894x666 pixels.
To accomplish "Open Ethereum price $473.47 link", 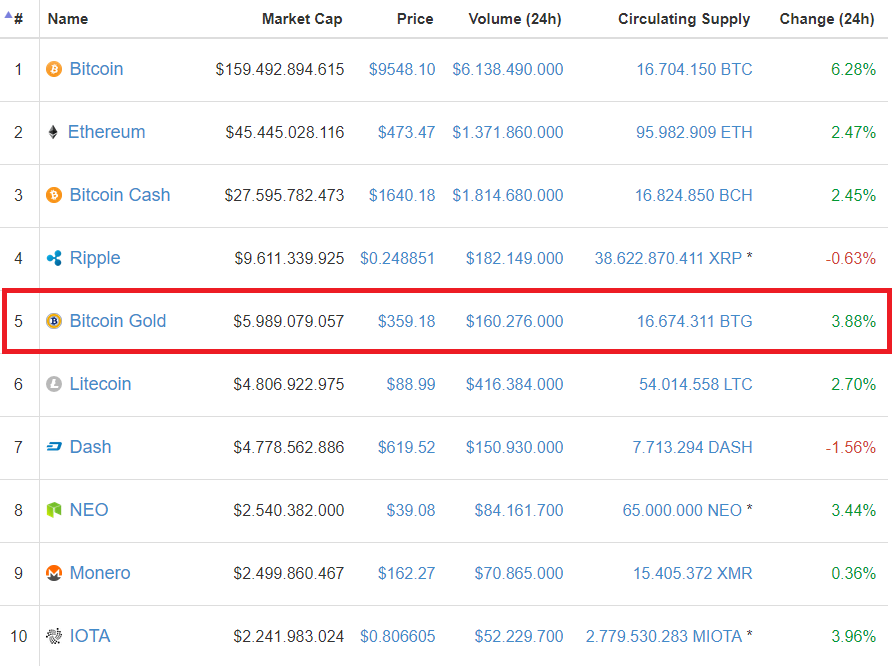I will point(407,132).
